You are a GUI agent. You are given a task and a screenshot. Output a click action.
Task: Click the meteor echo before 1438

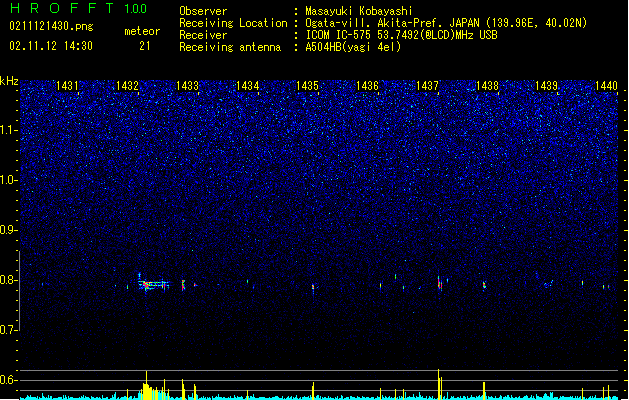tap(484, 286)
